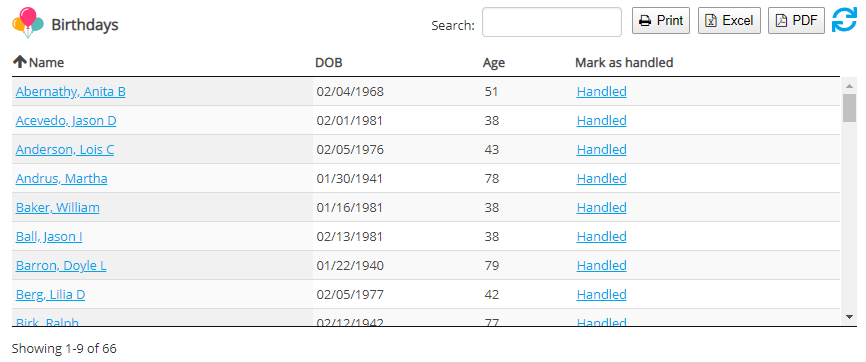Mark Baker, William as Handled
Viewport: 866px width, 362px height.
(x=601, y=207)
